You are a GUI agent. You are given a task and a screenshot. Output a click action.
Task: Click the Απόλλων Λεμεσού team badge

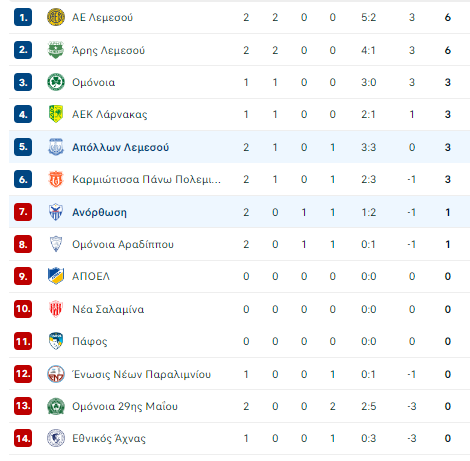(56, 147)
